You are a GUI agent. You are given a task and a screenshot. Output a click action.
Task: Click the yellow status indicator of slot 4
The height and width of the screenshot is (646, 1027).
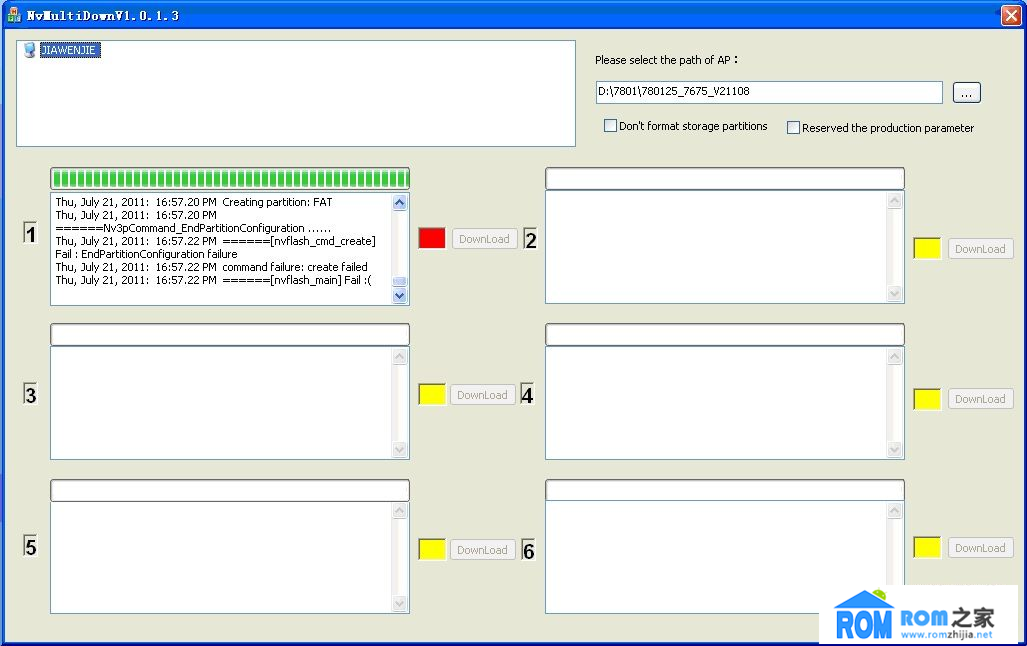point(927,399)
